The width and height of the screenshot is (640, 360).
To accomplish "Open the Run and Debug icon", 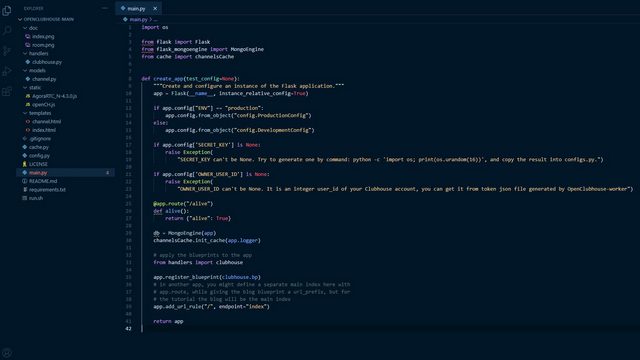I will (7, 71).
